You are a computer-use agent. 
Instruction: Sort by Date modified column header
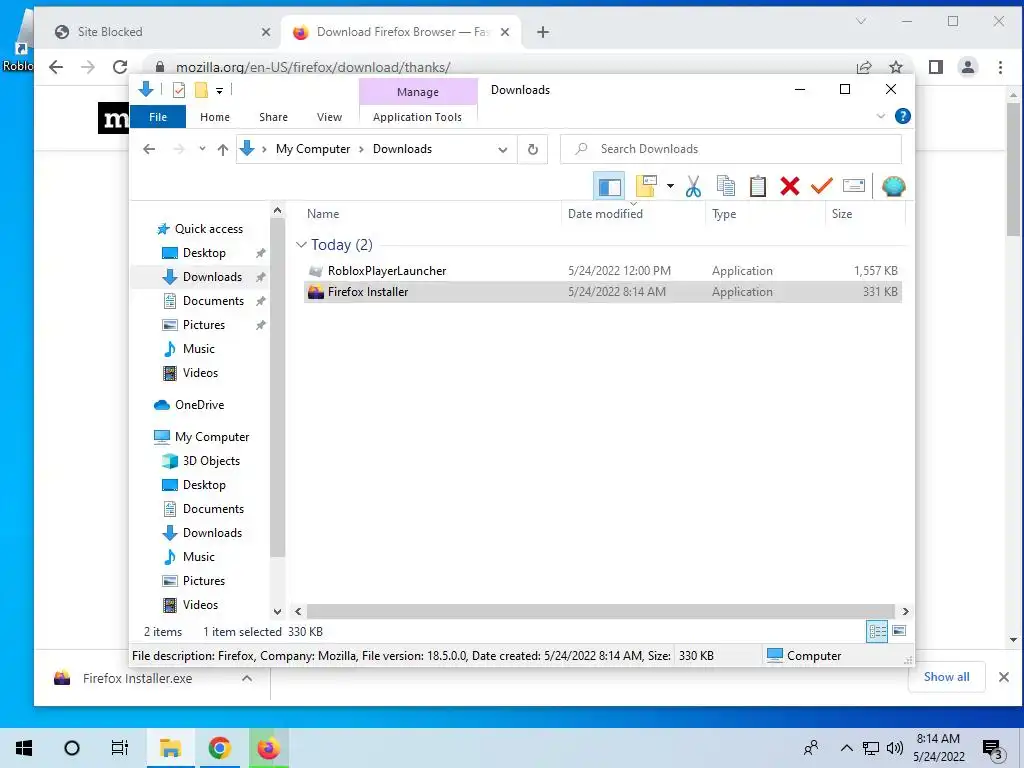click(605, 214)
